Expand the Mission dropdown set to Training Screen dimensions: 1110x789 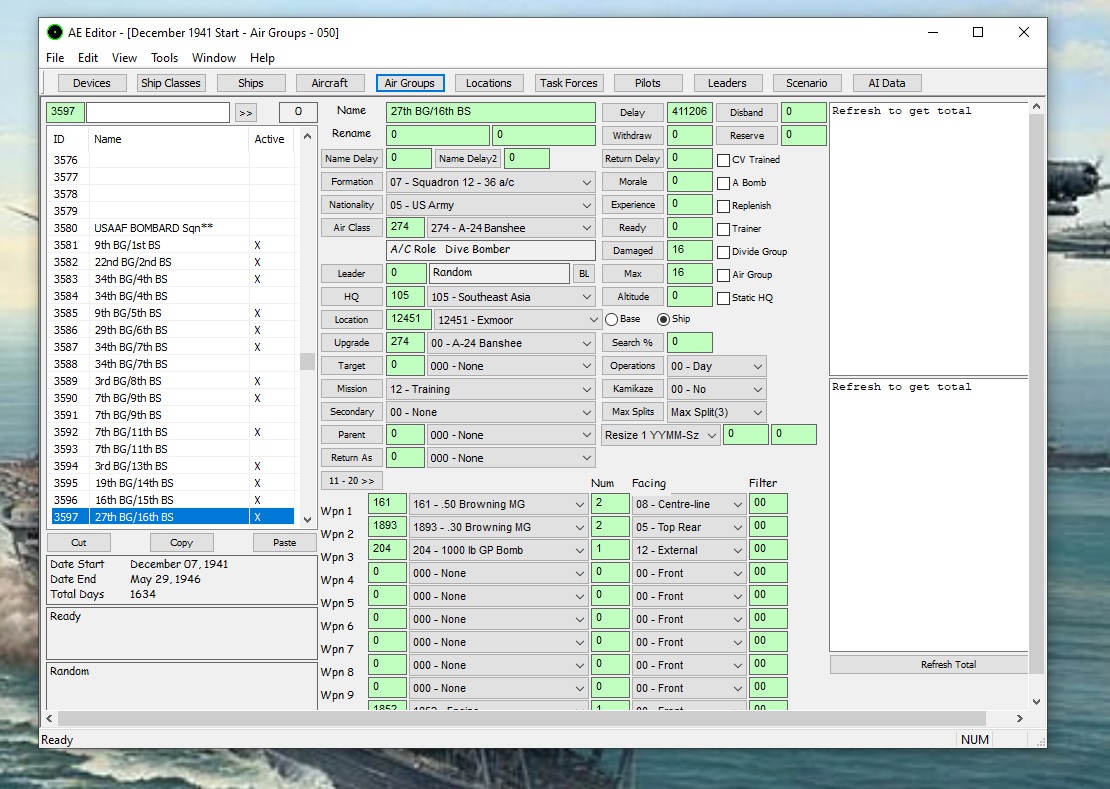coord(490,389)
